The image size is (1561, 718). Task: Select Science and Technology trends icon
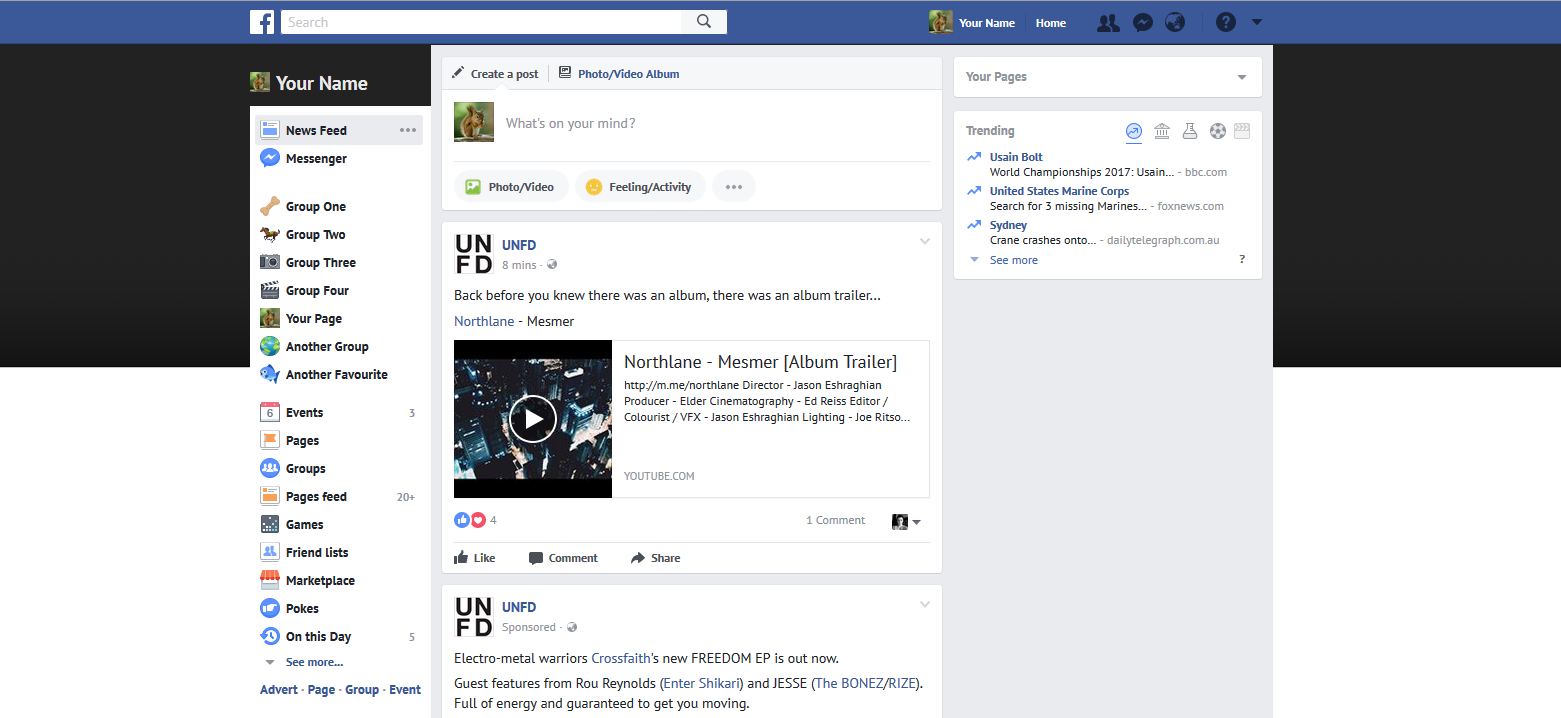pos(1189,131)
